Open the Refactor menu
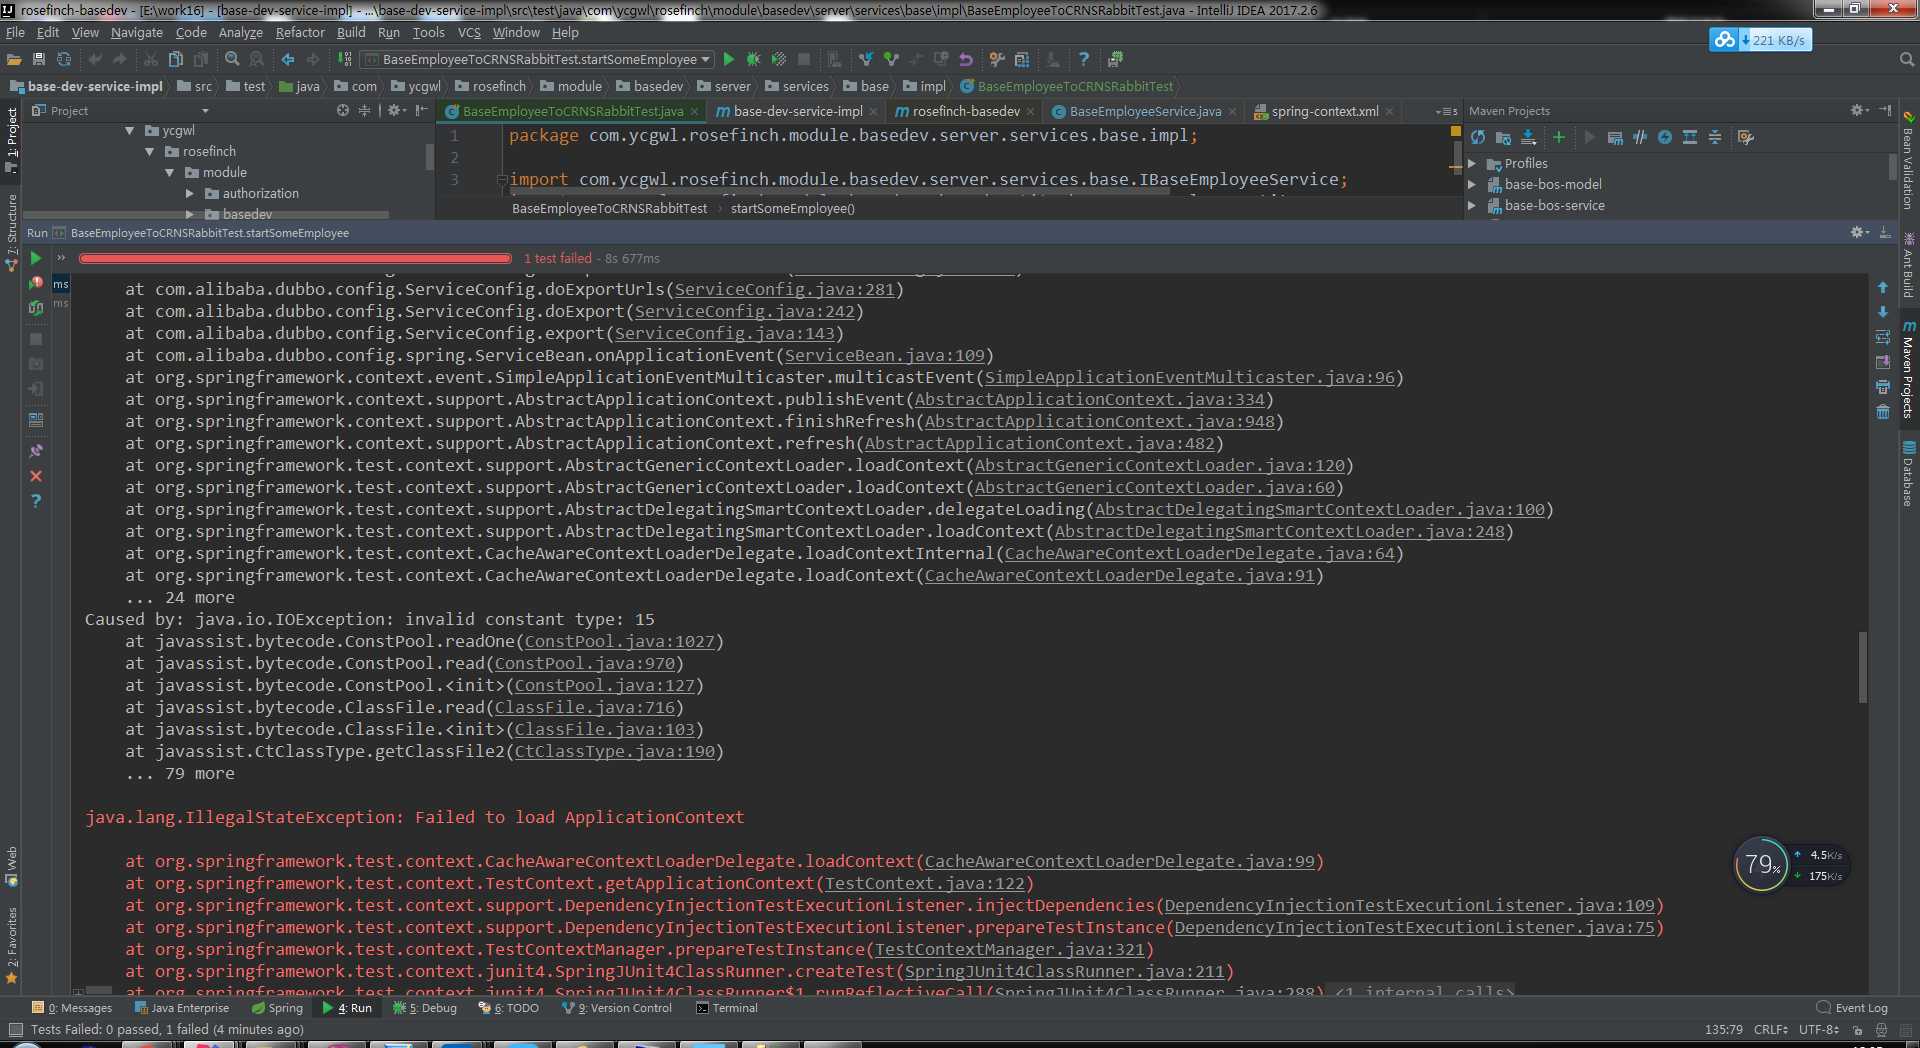The height and width of the screenshot is (1048, 1920). pos(300,33)
